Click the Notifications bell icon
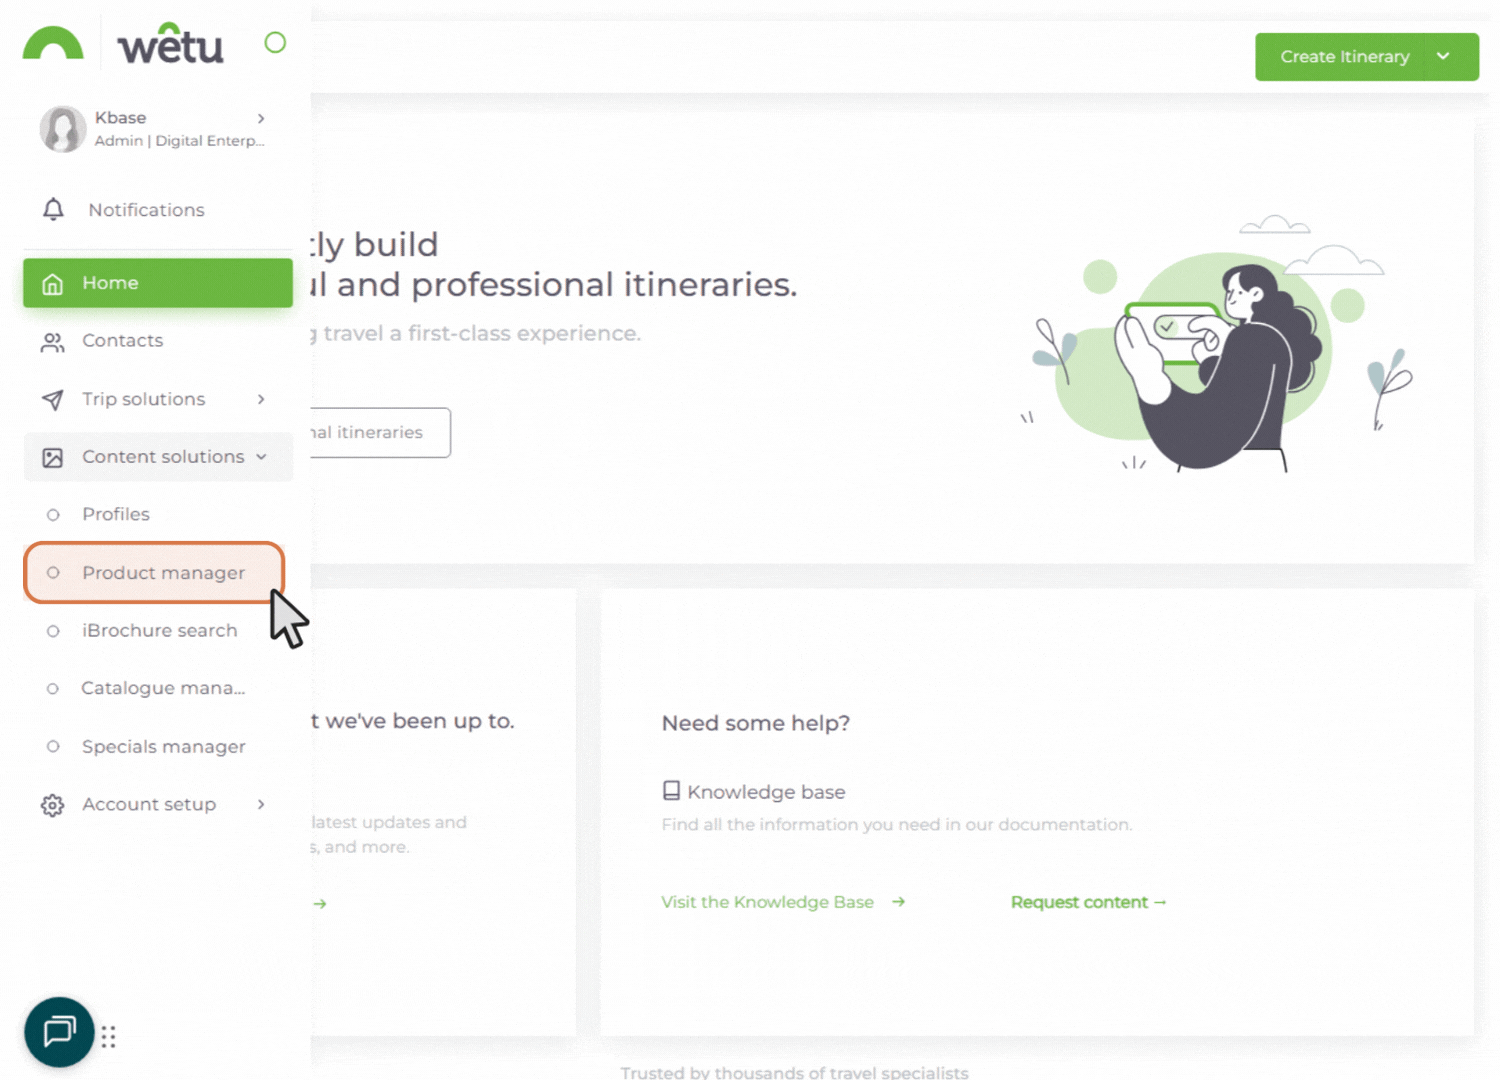Screen dimensions: 1500x1080 click(x=54, y=210)
